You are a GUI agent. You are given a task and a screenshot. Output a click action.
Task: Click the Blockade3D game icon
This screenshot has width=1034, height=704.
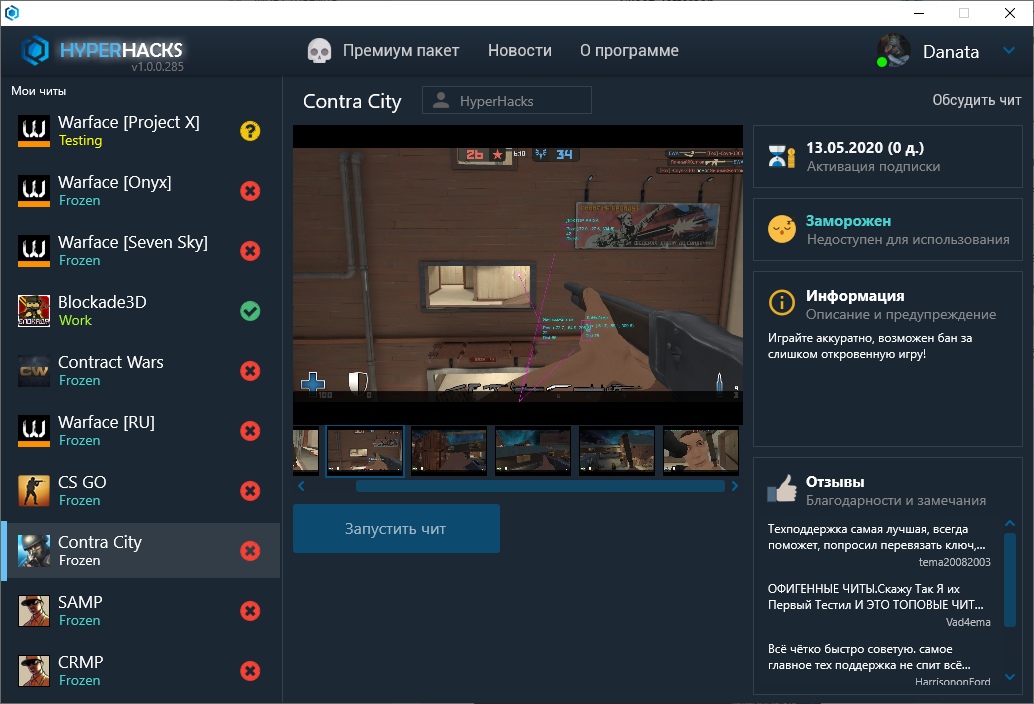pyautogui.click(x=34, y=310)
